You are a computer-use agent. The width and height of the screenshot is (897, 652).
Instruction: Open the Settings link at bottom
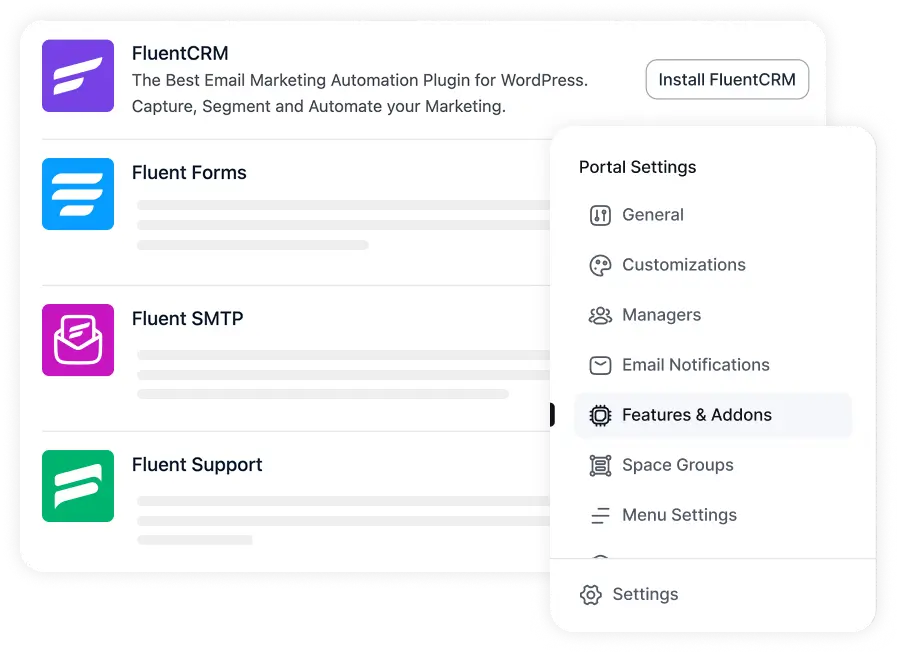click(x=645, y=595)
